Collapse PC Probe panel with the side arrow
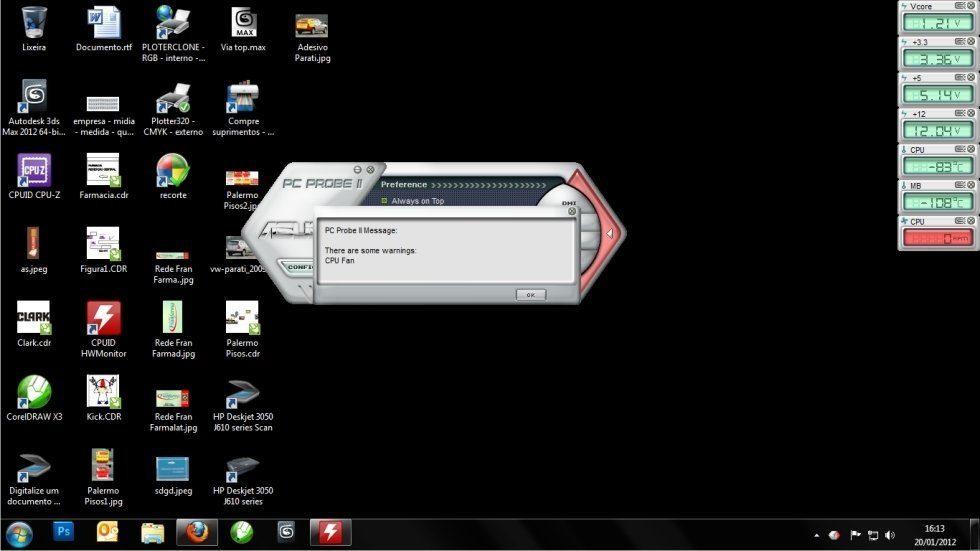The width and height of the screenshot is (980, 551). tap(609, 234)
